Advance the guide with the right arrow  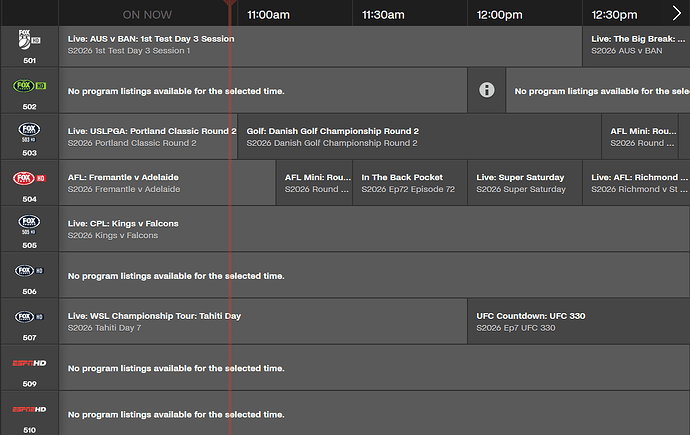(677, 14)
